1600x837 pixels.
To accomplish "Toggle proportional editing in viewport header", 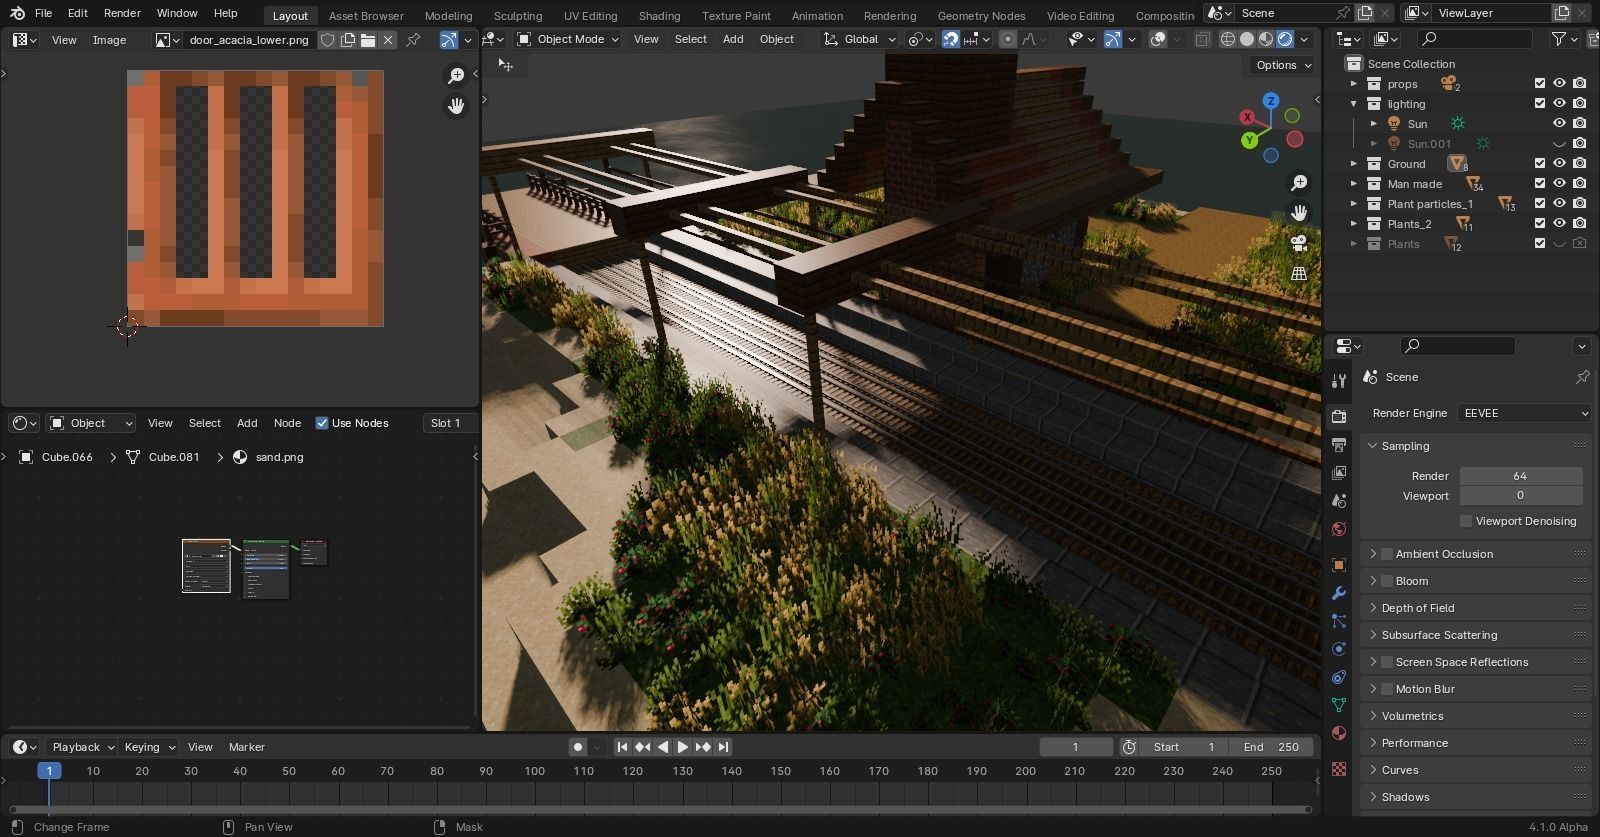I will coord(1008,39).
